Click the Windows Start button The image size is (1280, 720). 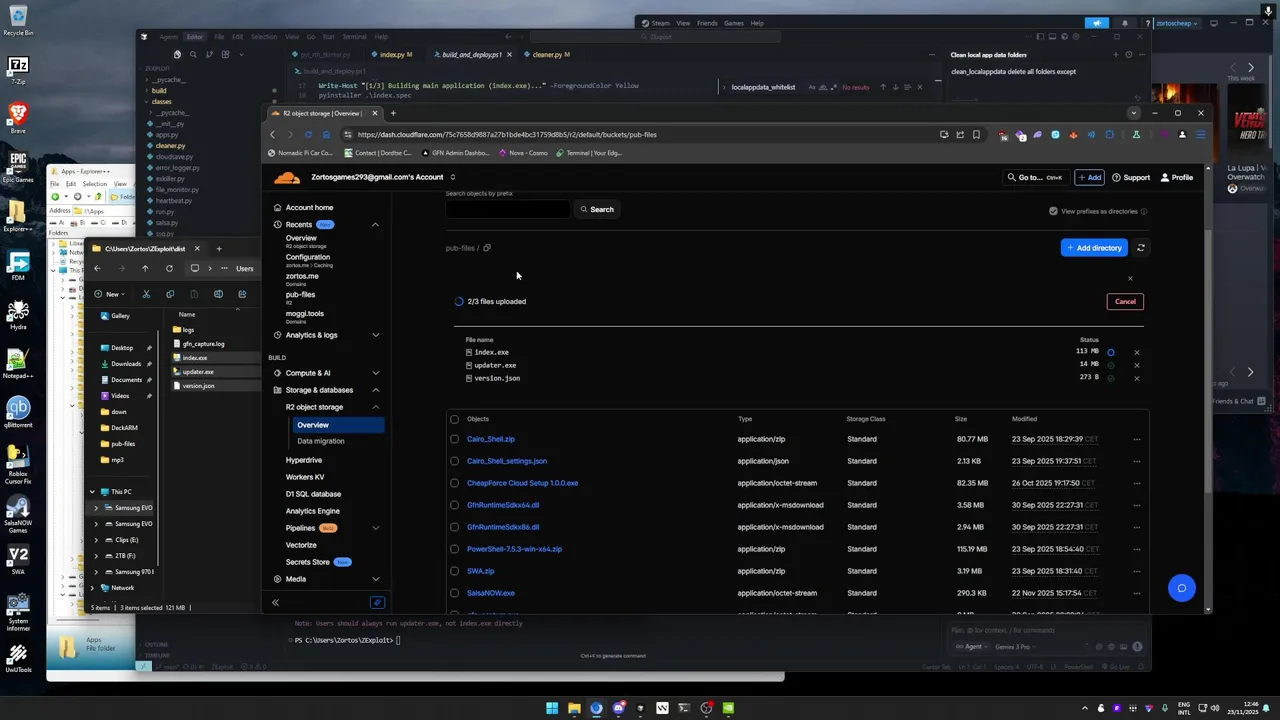pyautogui.click(x=552, y=708)
